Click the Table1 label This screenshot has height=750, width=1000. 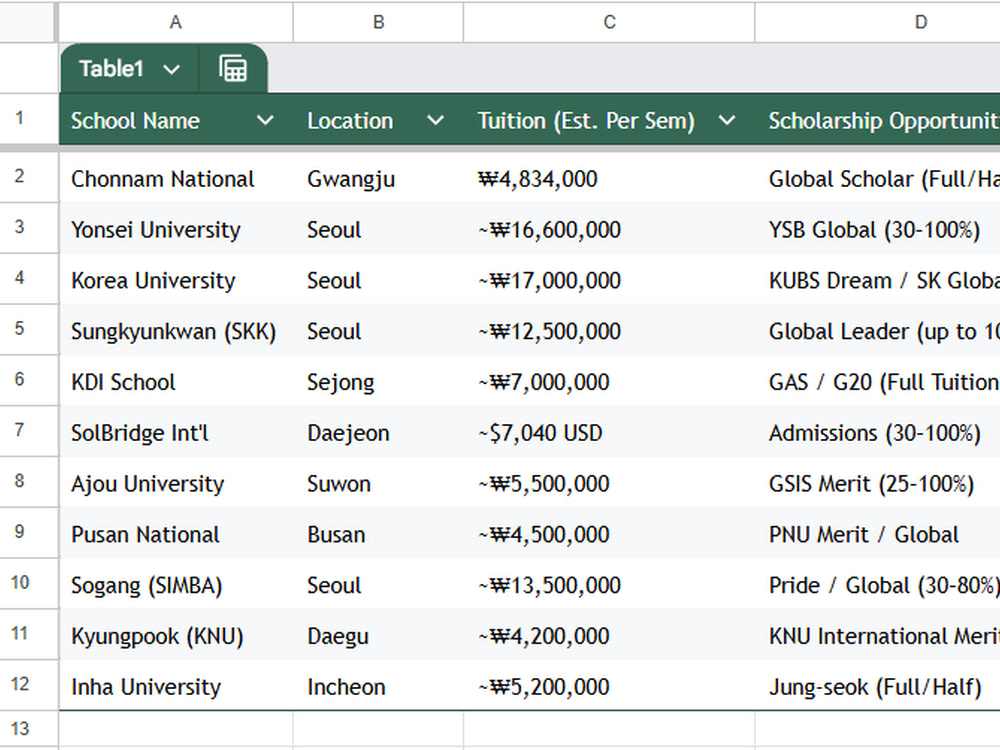(x=111, y=68)
